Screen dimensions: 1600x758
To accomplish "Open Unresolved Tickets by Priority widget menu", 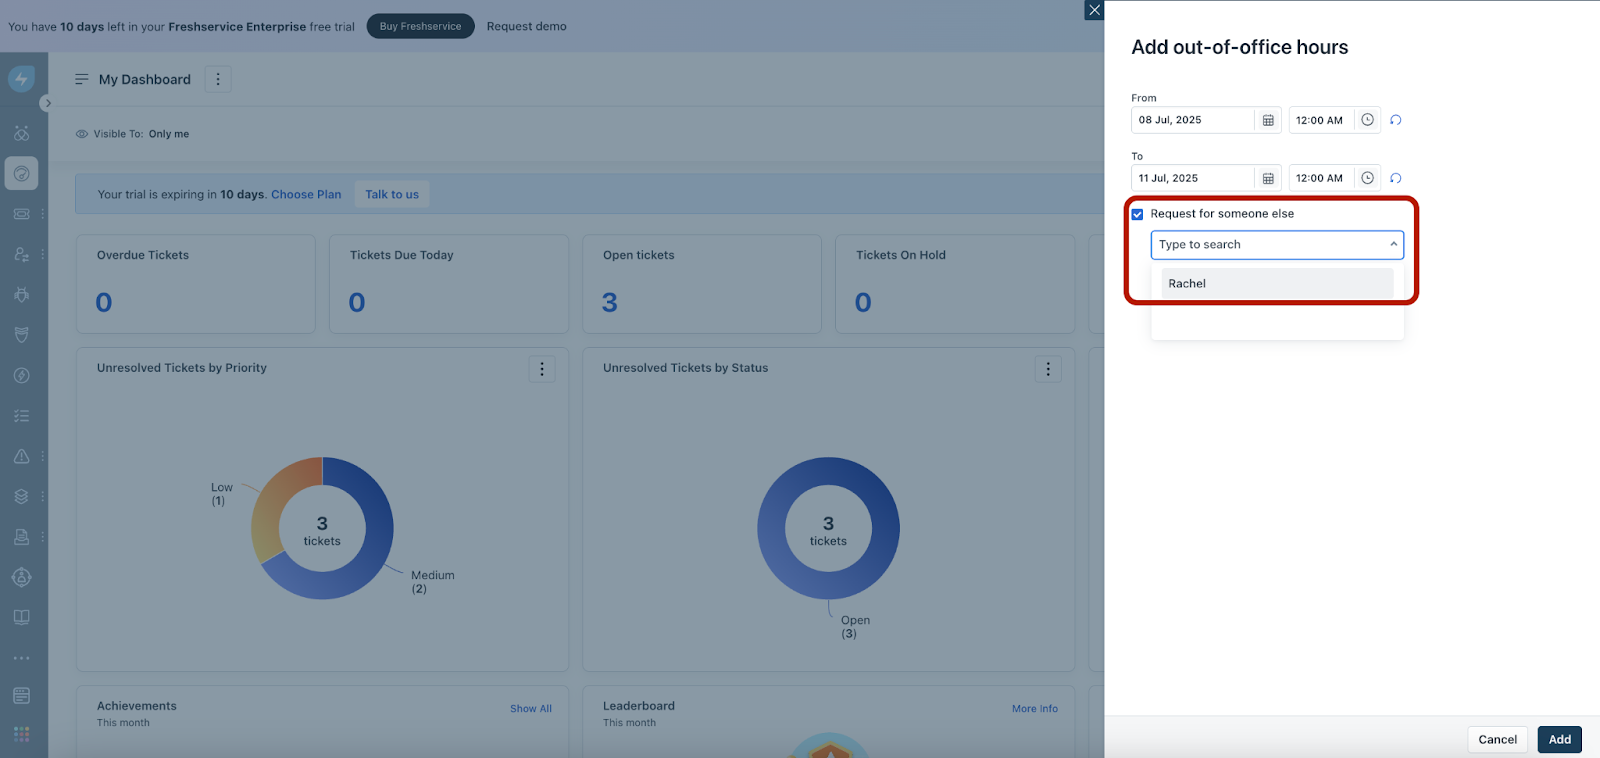I will [542, 369].
